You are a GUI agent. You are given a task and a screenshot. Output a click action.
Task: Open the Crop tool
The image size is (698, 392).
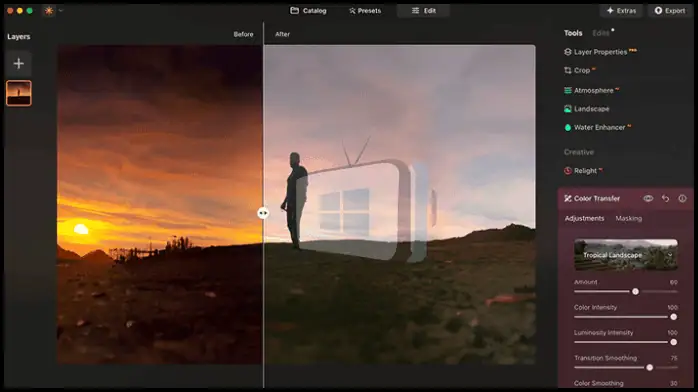click(580, 70)
